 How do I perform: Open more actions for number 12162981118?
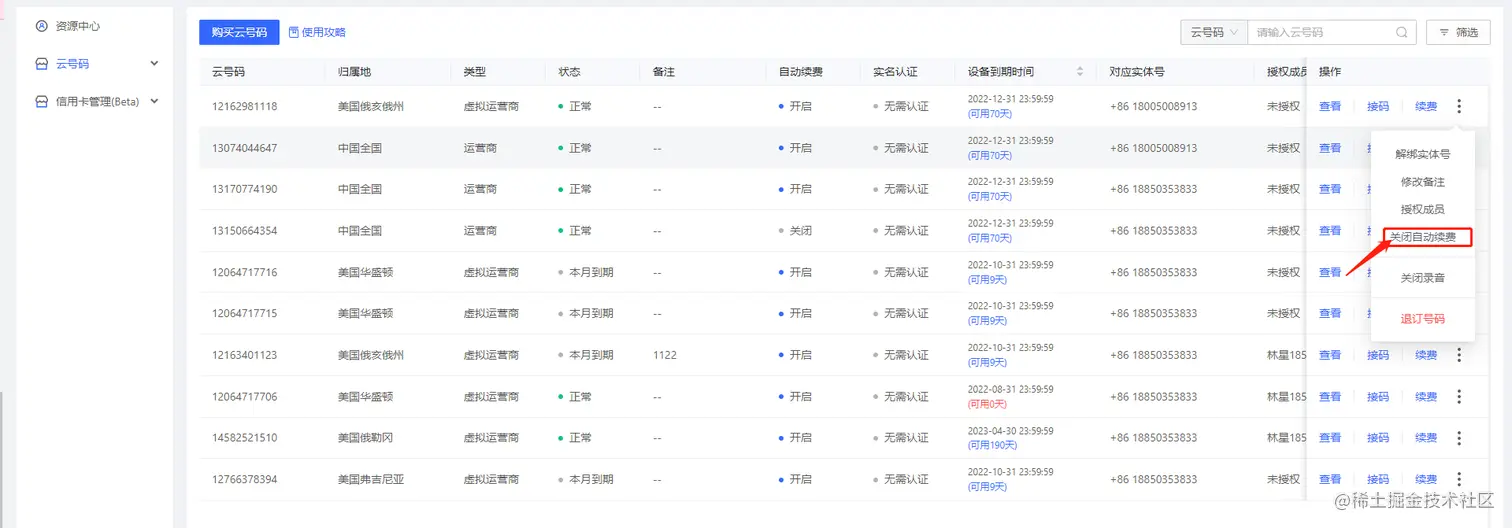coord(1459,106)
